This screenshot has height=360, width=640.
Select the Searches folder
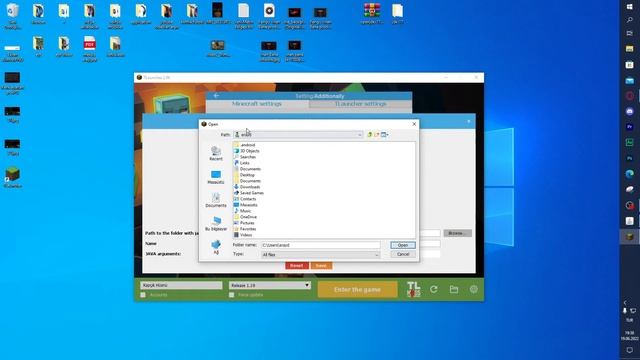245,157
